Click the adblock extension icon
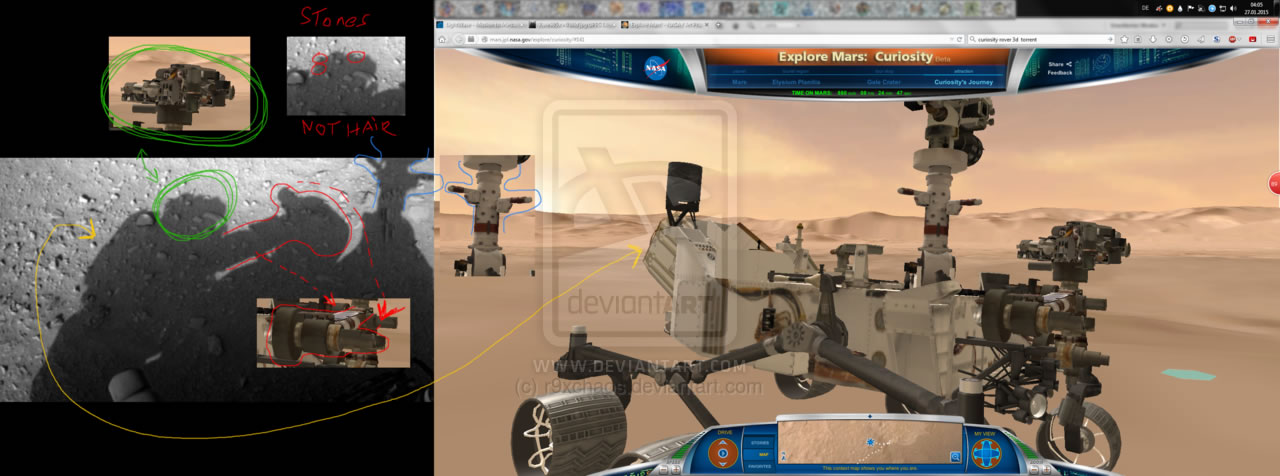 tap(1232, 39)
